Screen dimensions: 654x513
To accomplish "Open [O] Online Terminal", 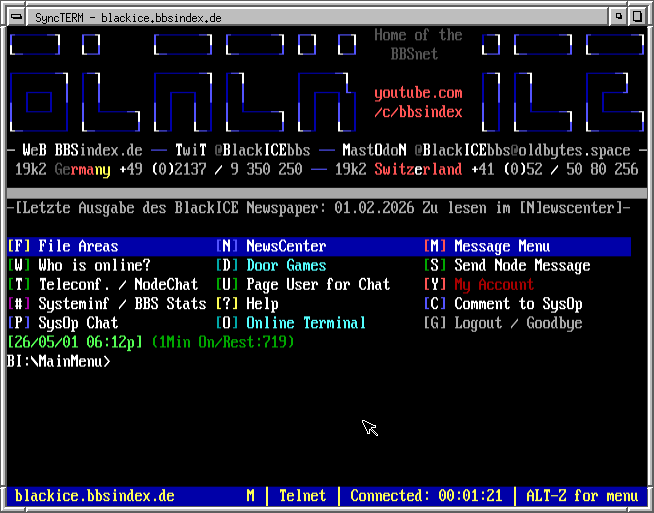I will (x=291, y=323).
